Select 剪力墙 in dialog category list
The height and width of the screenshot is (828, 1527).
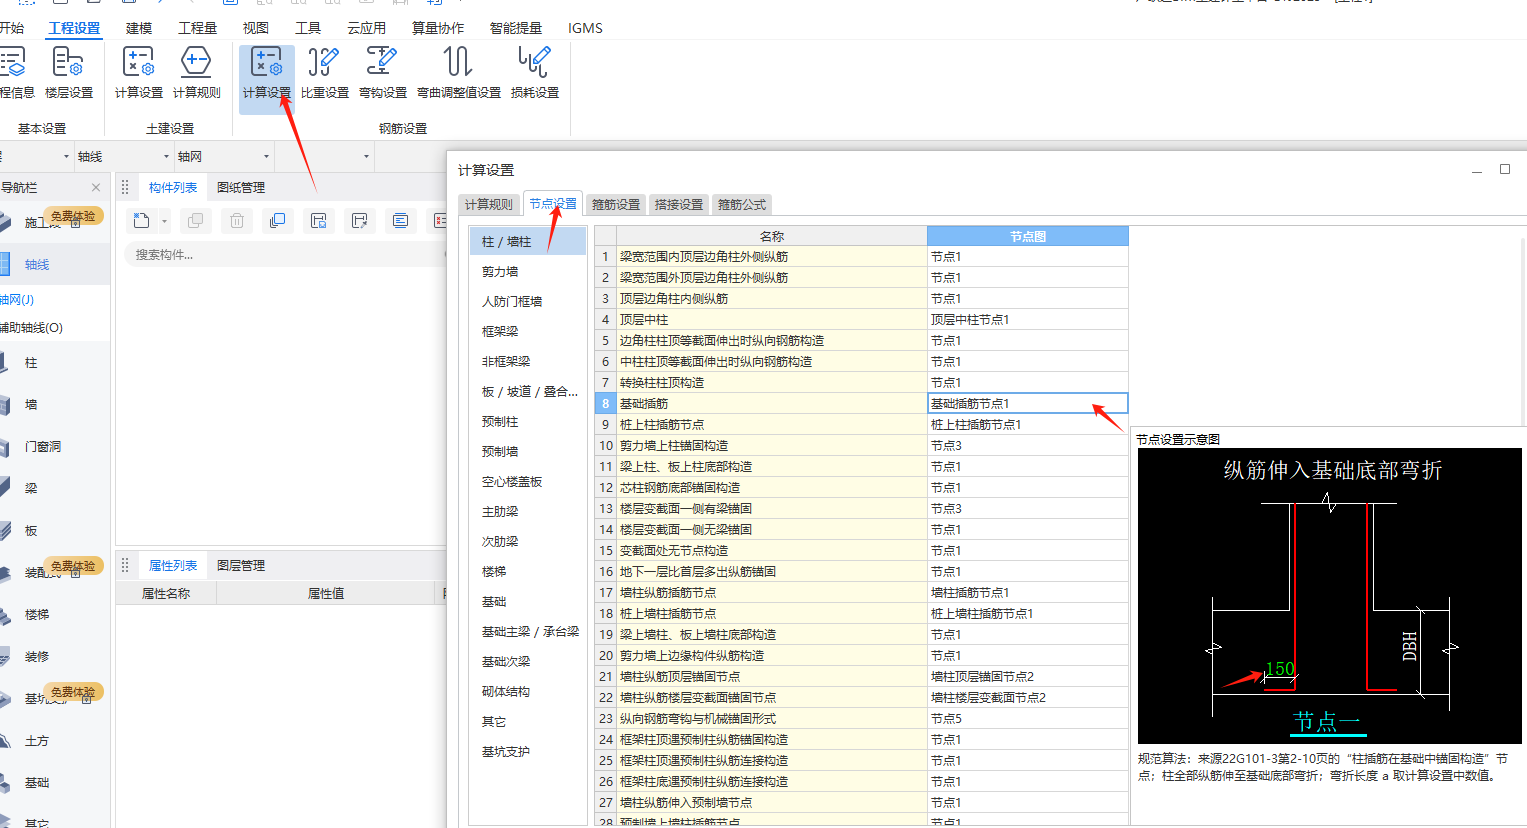pos(500,271)
